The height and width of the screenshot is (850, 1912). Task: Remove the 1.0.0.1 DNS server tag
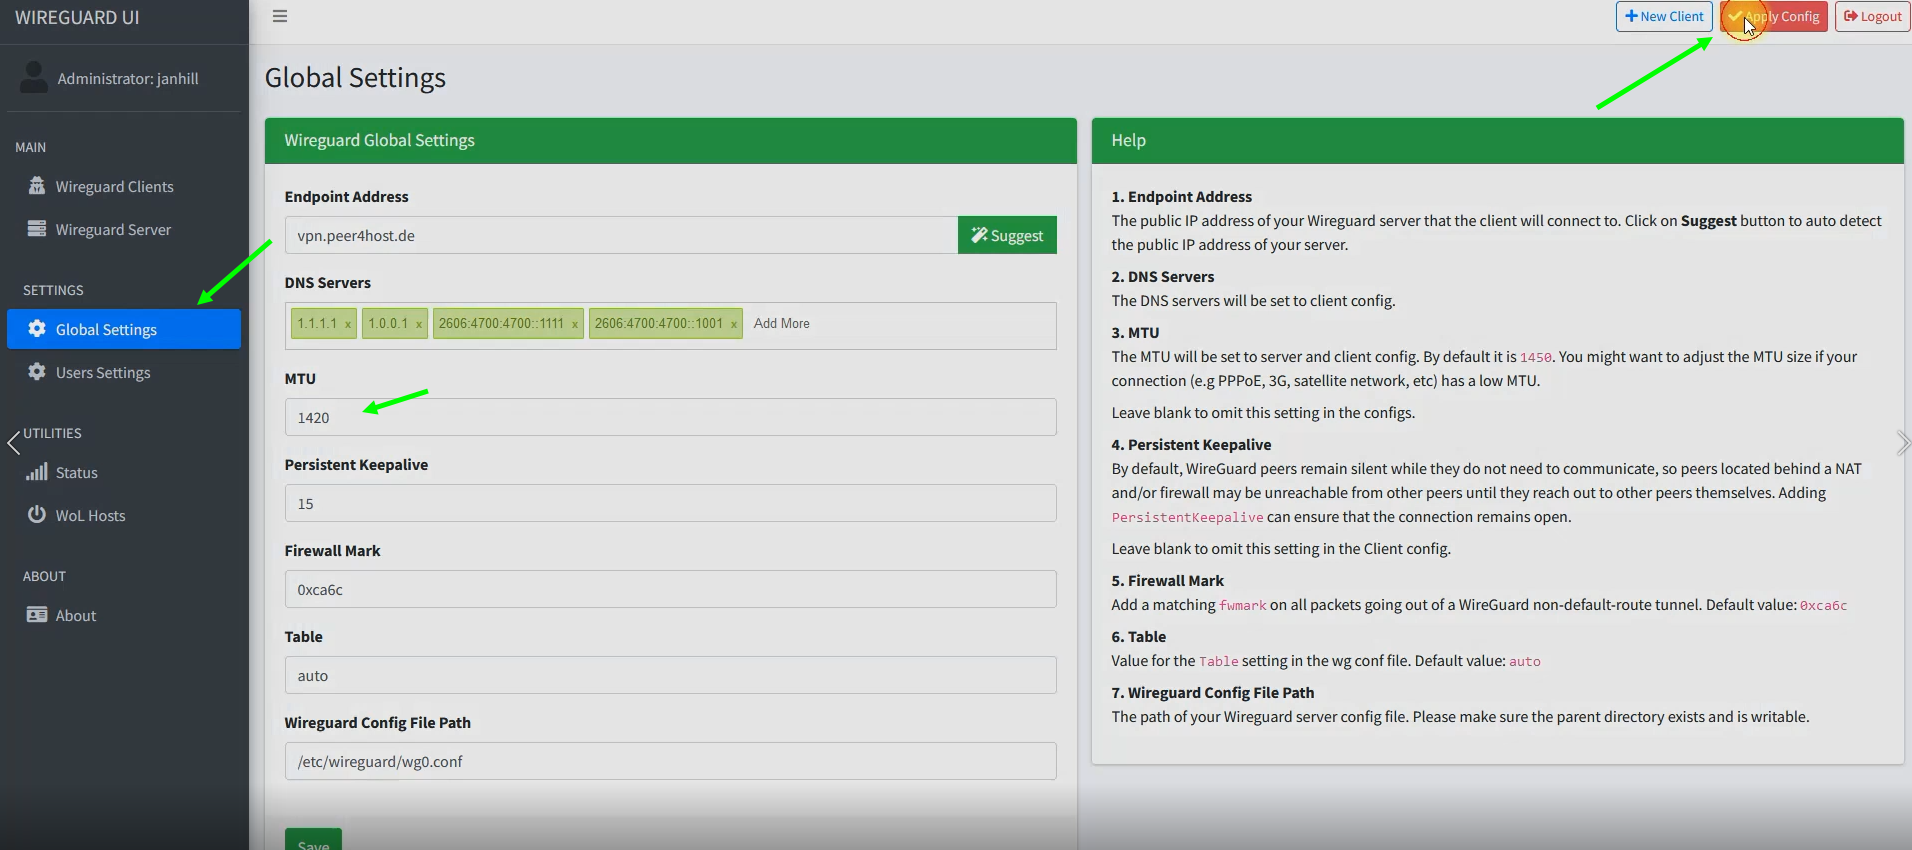pos(419,324)
